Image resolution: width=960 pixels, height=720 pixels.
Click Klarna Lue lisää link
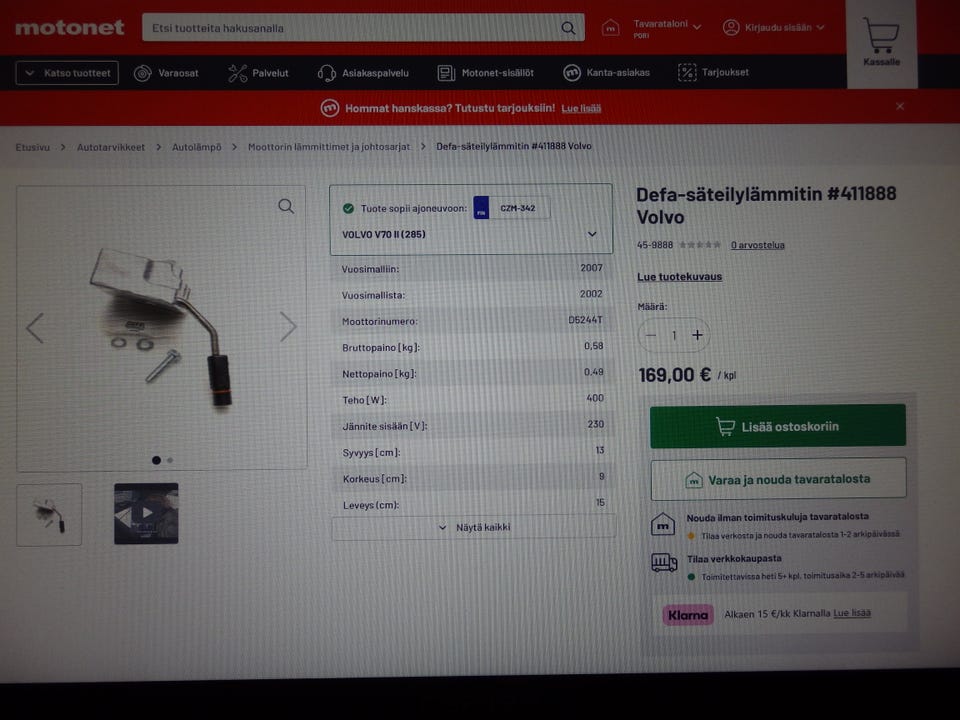pos(852,613)
